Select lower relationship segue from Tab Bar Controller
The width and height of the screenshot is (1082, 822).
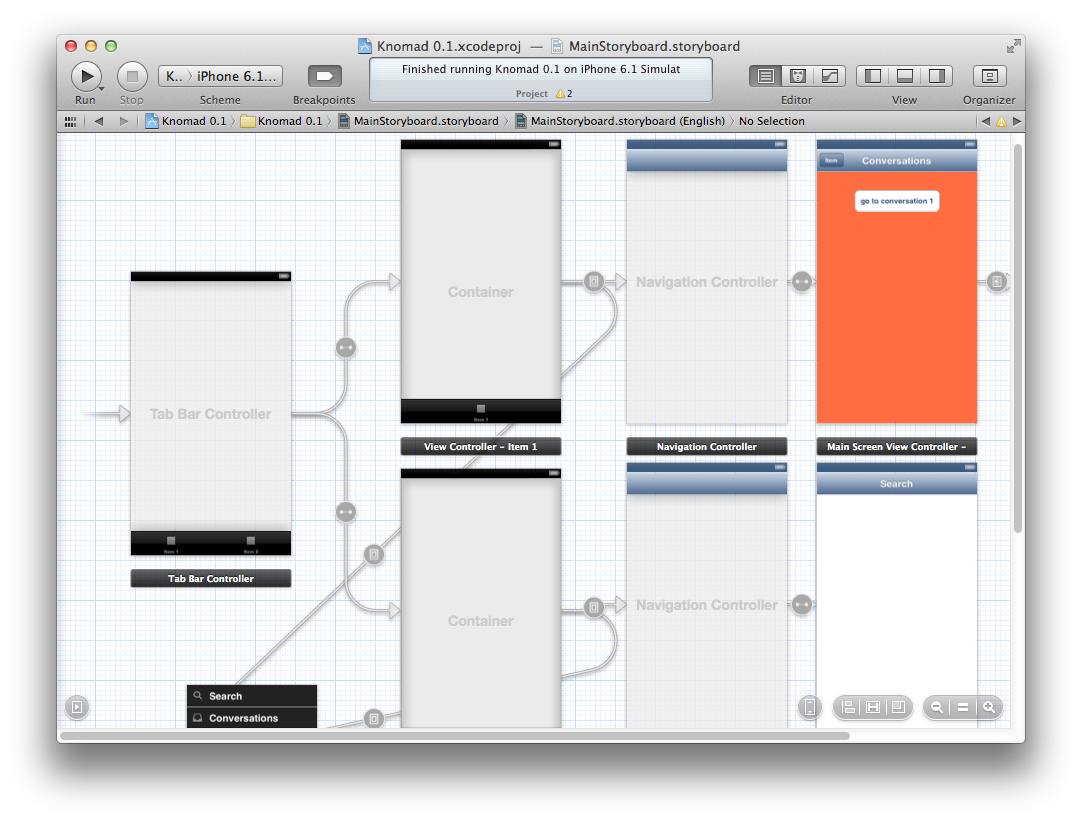click(x=346, y=512)
